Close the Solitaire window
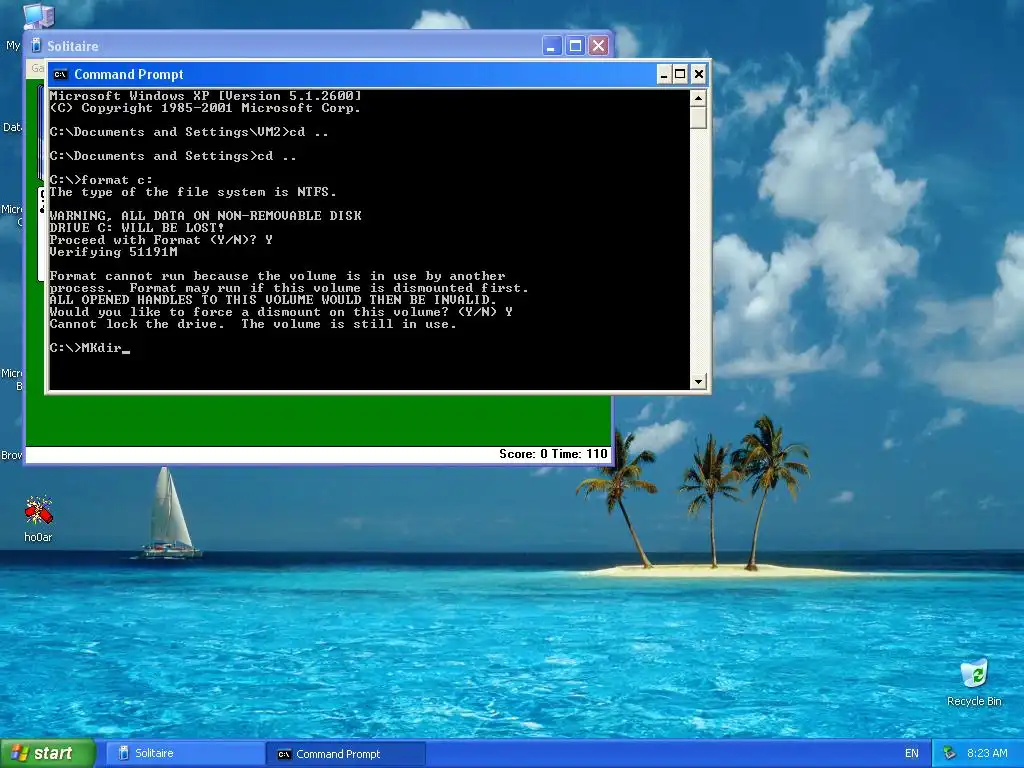 pos(599,46)
